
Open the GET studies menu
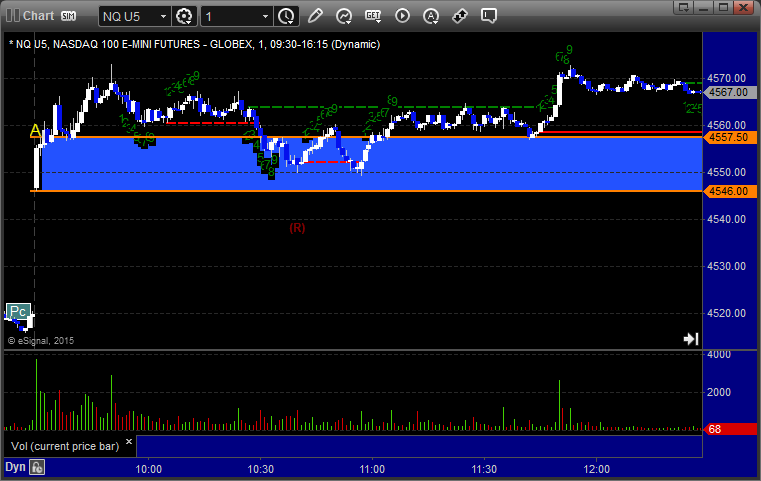(373, 16)
